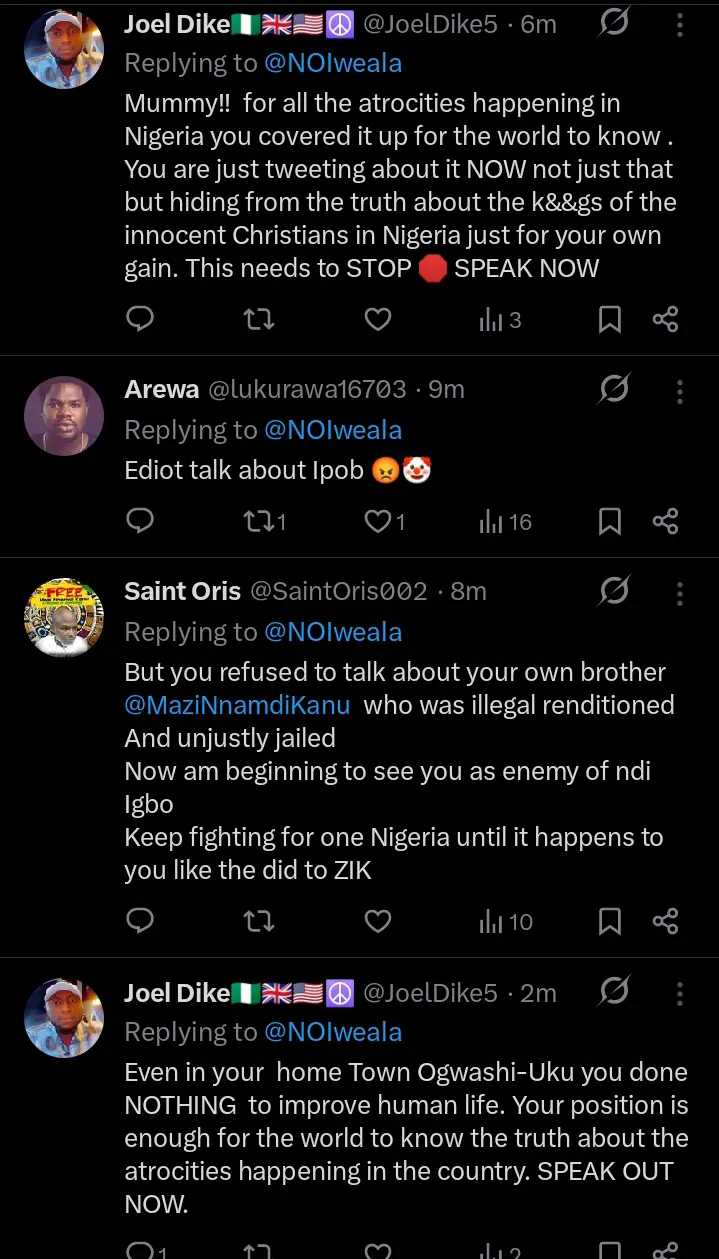Share Arewa's tweet
Screen dimensions: 719x1259
click(x=666, y=521)
